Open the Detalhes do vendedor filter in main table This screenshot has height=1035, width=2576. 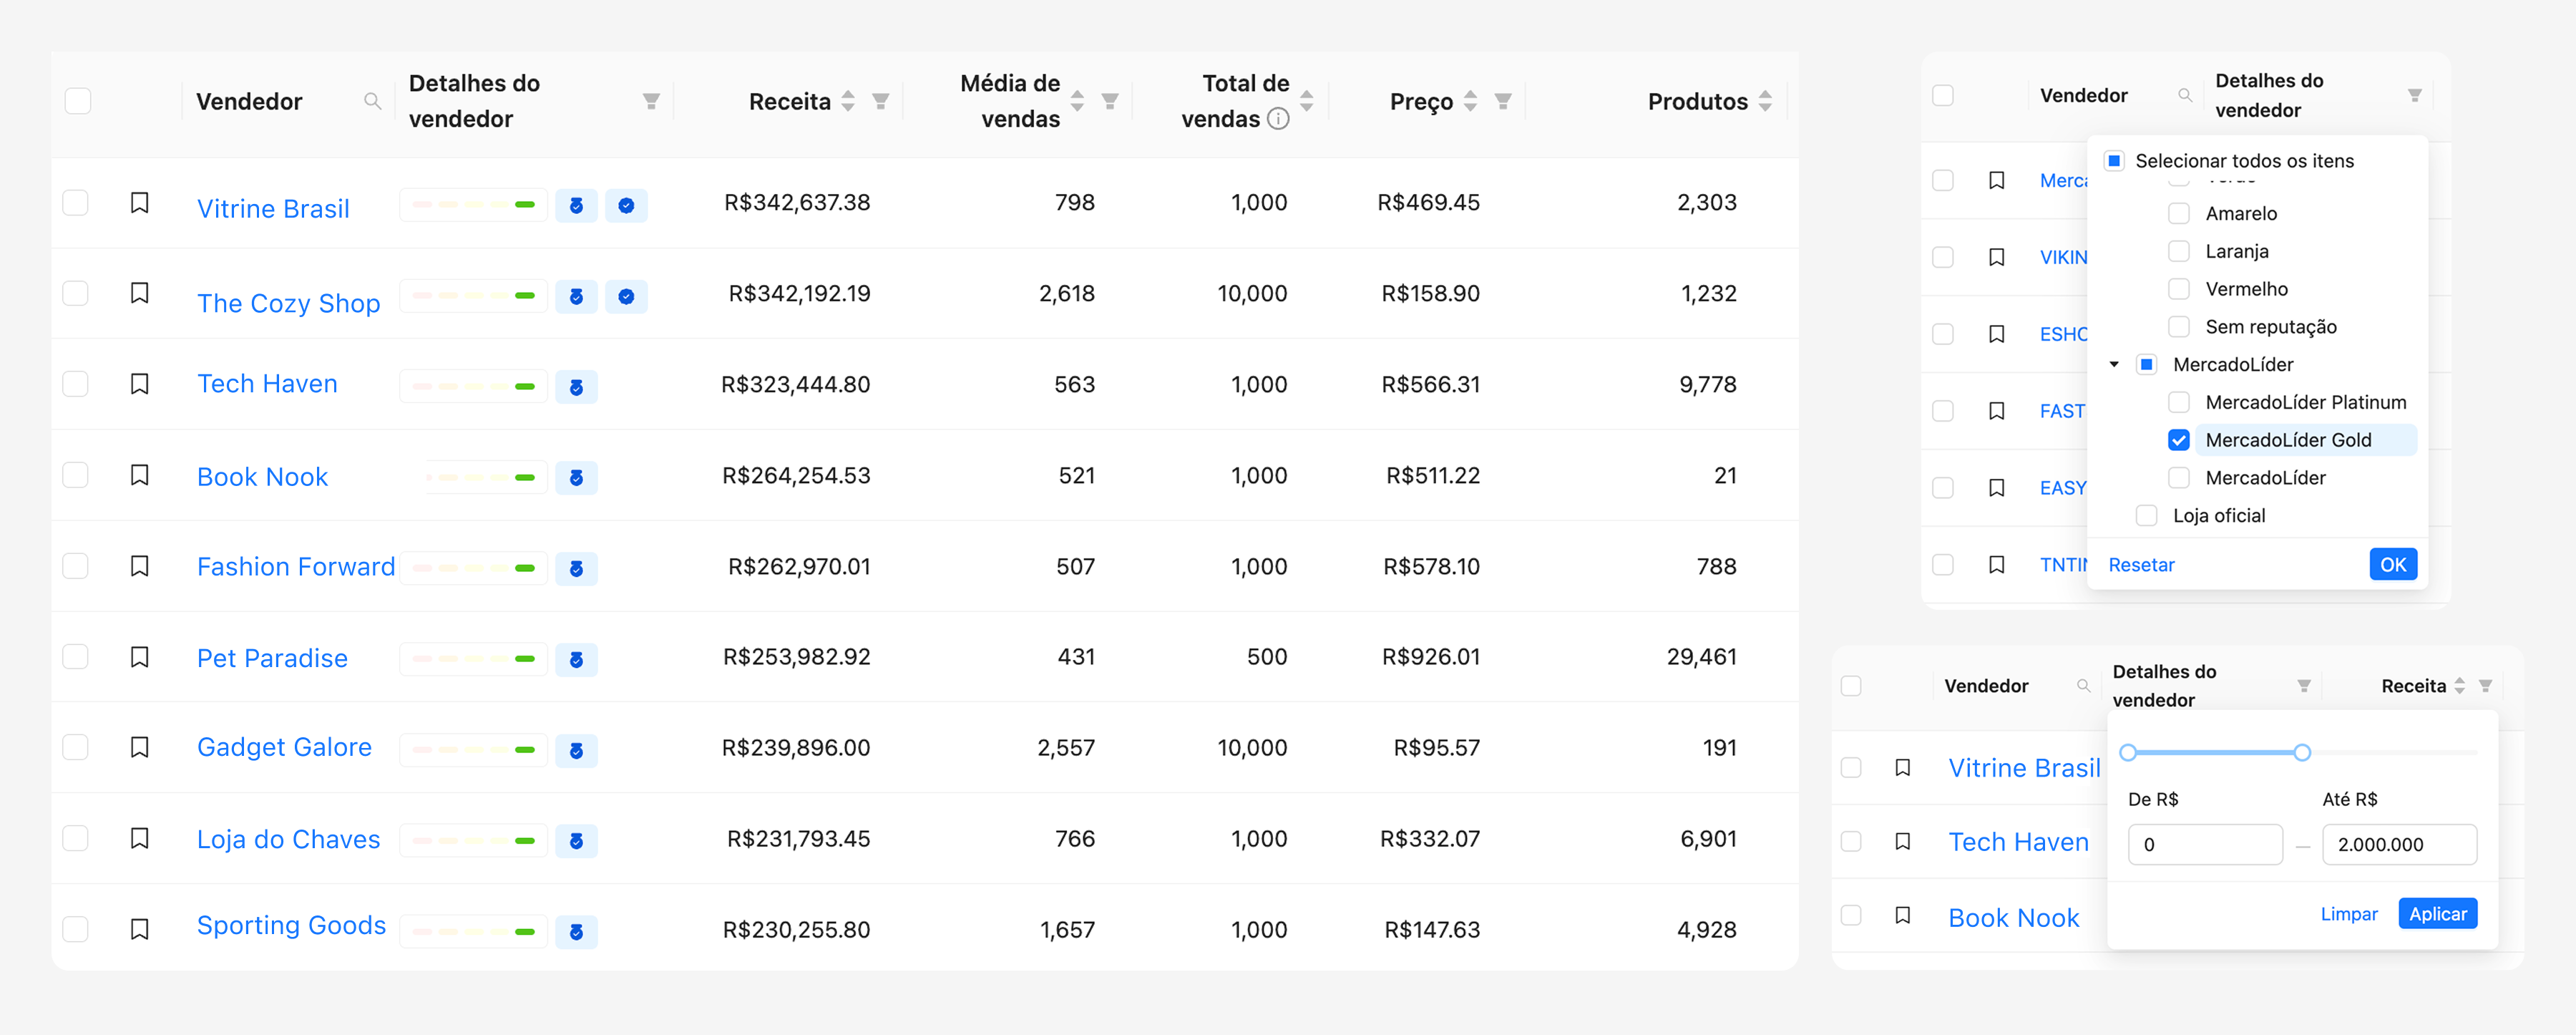point(651,101)
